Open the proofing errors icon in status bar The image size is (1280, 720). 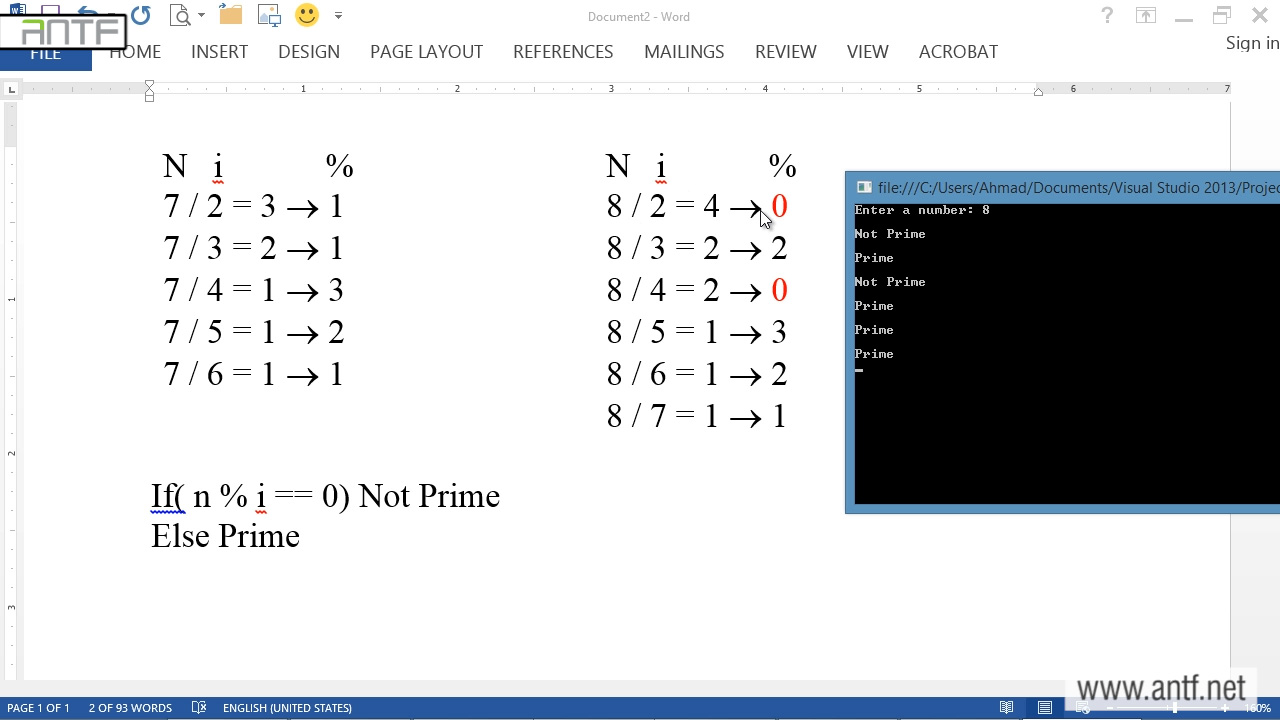click(199, 708)
